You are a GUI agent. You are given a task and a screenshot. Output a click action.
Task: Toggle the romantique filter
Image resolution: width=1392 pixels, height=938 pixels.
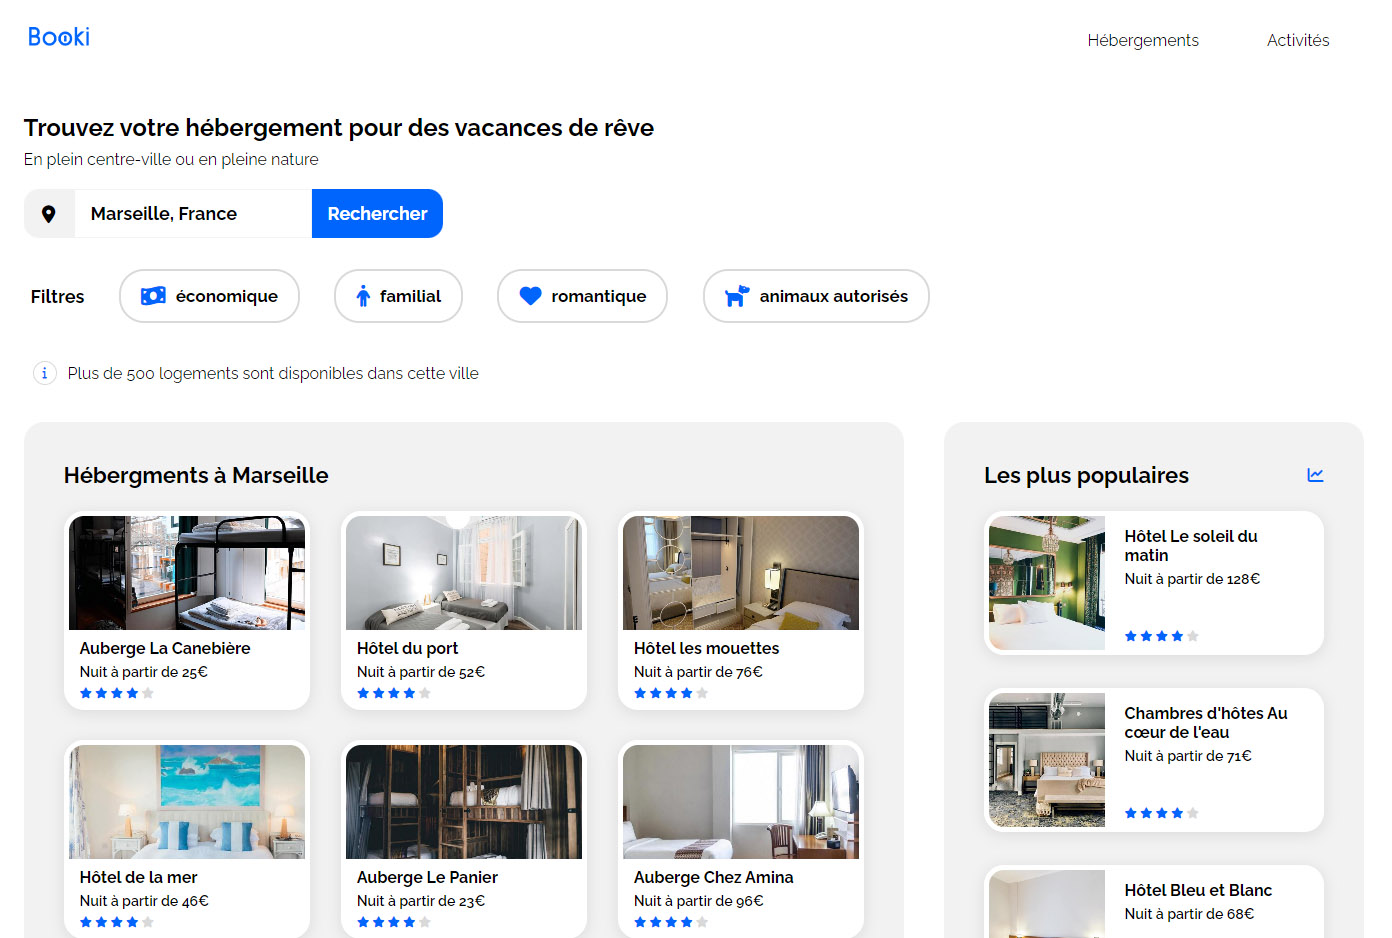pyautogui.click(x=582, y=296)
